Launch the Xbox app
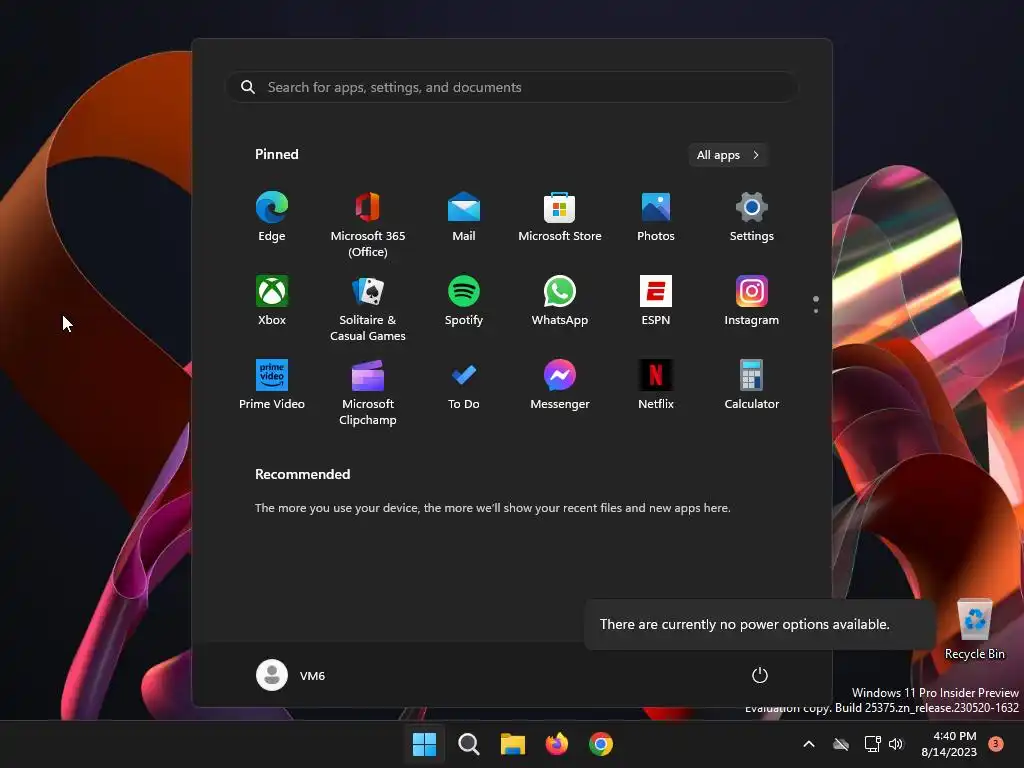The width and height of the screenshot is (1024, 768). tap(272, 301)
